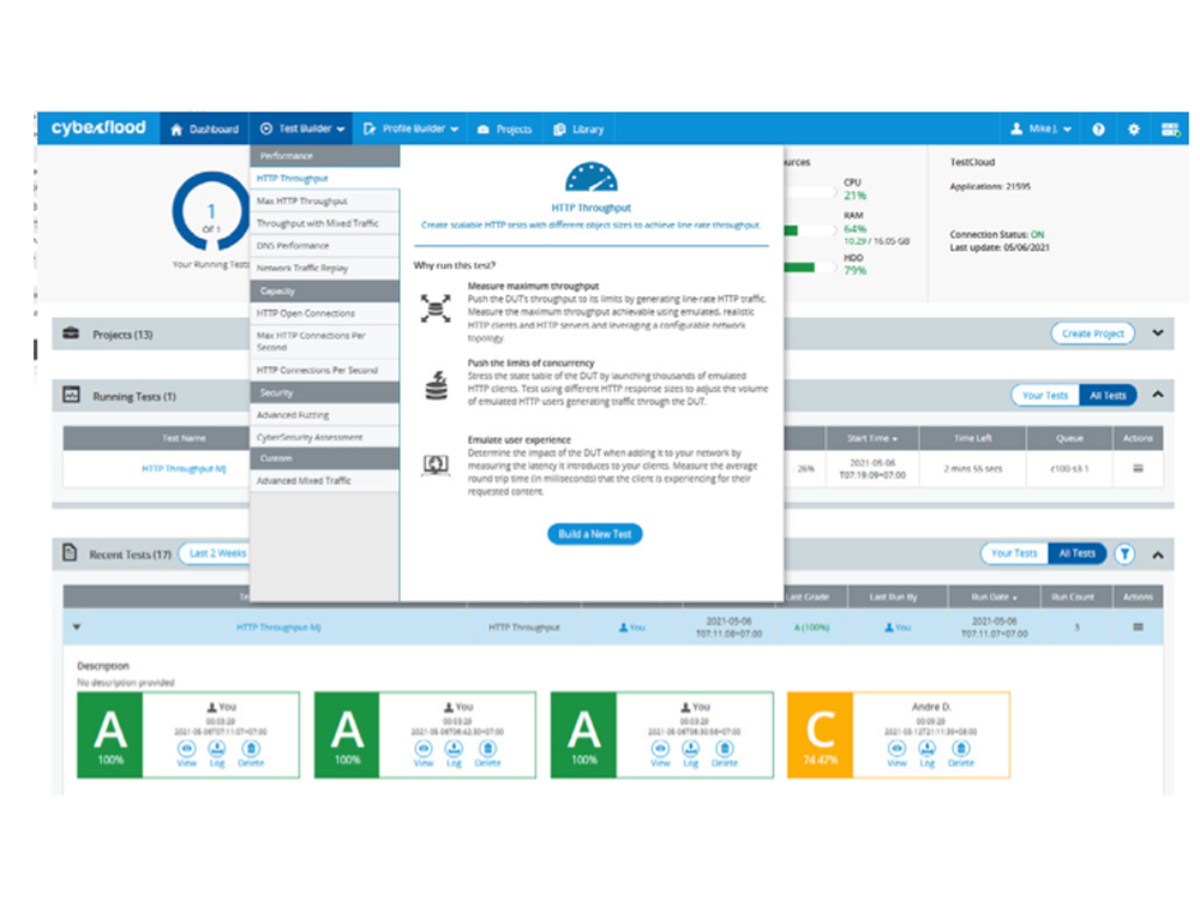The width and height of the screenshot is (1200, 900).
Task: Click the cyberflood logo
Action: coord(98,128)
